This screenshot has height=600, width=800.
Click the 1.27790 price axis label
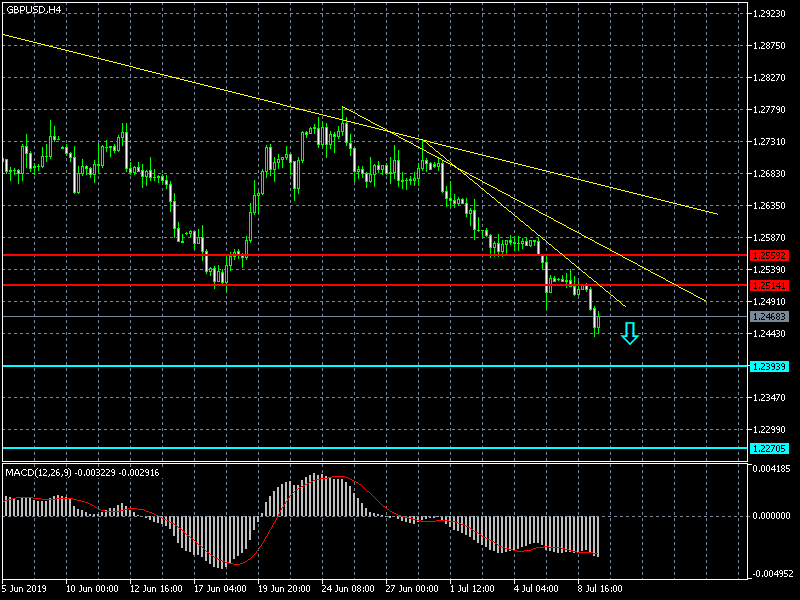pos(769,110)
